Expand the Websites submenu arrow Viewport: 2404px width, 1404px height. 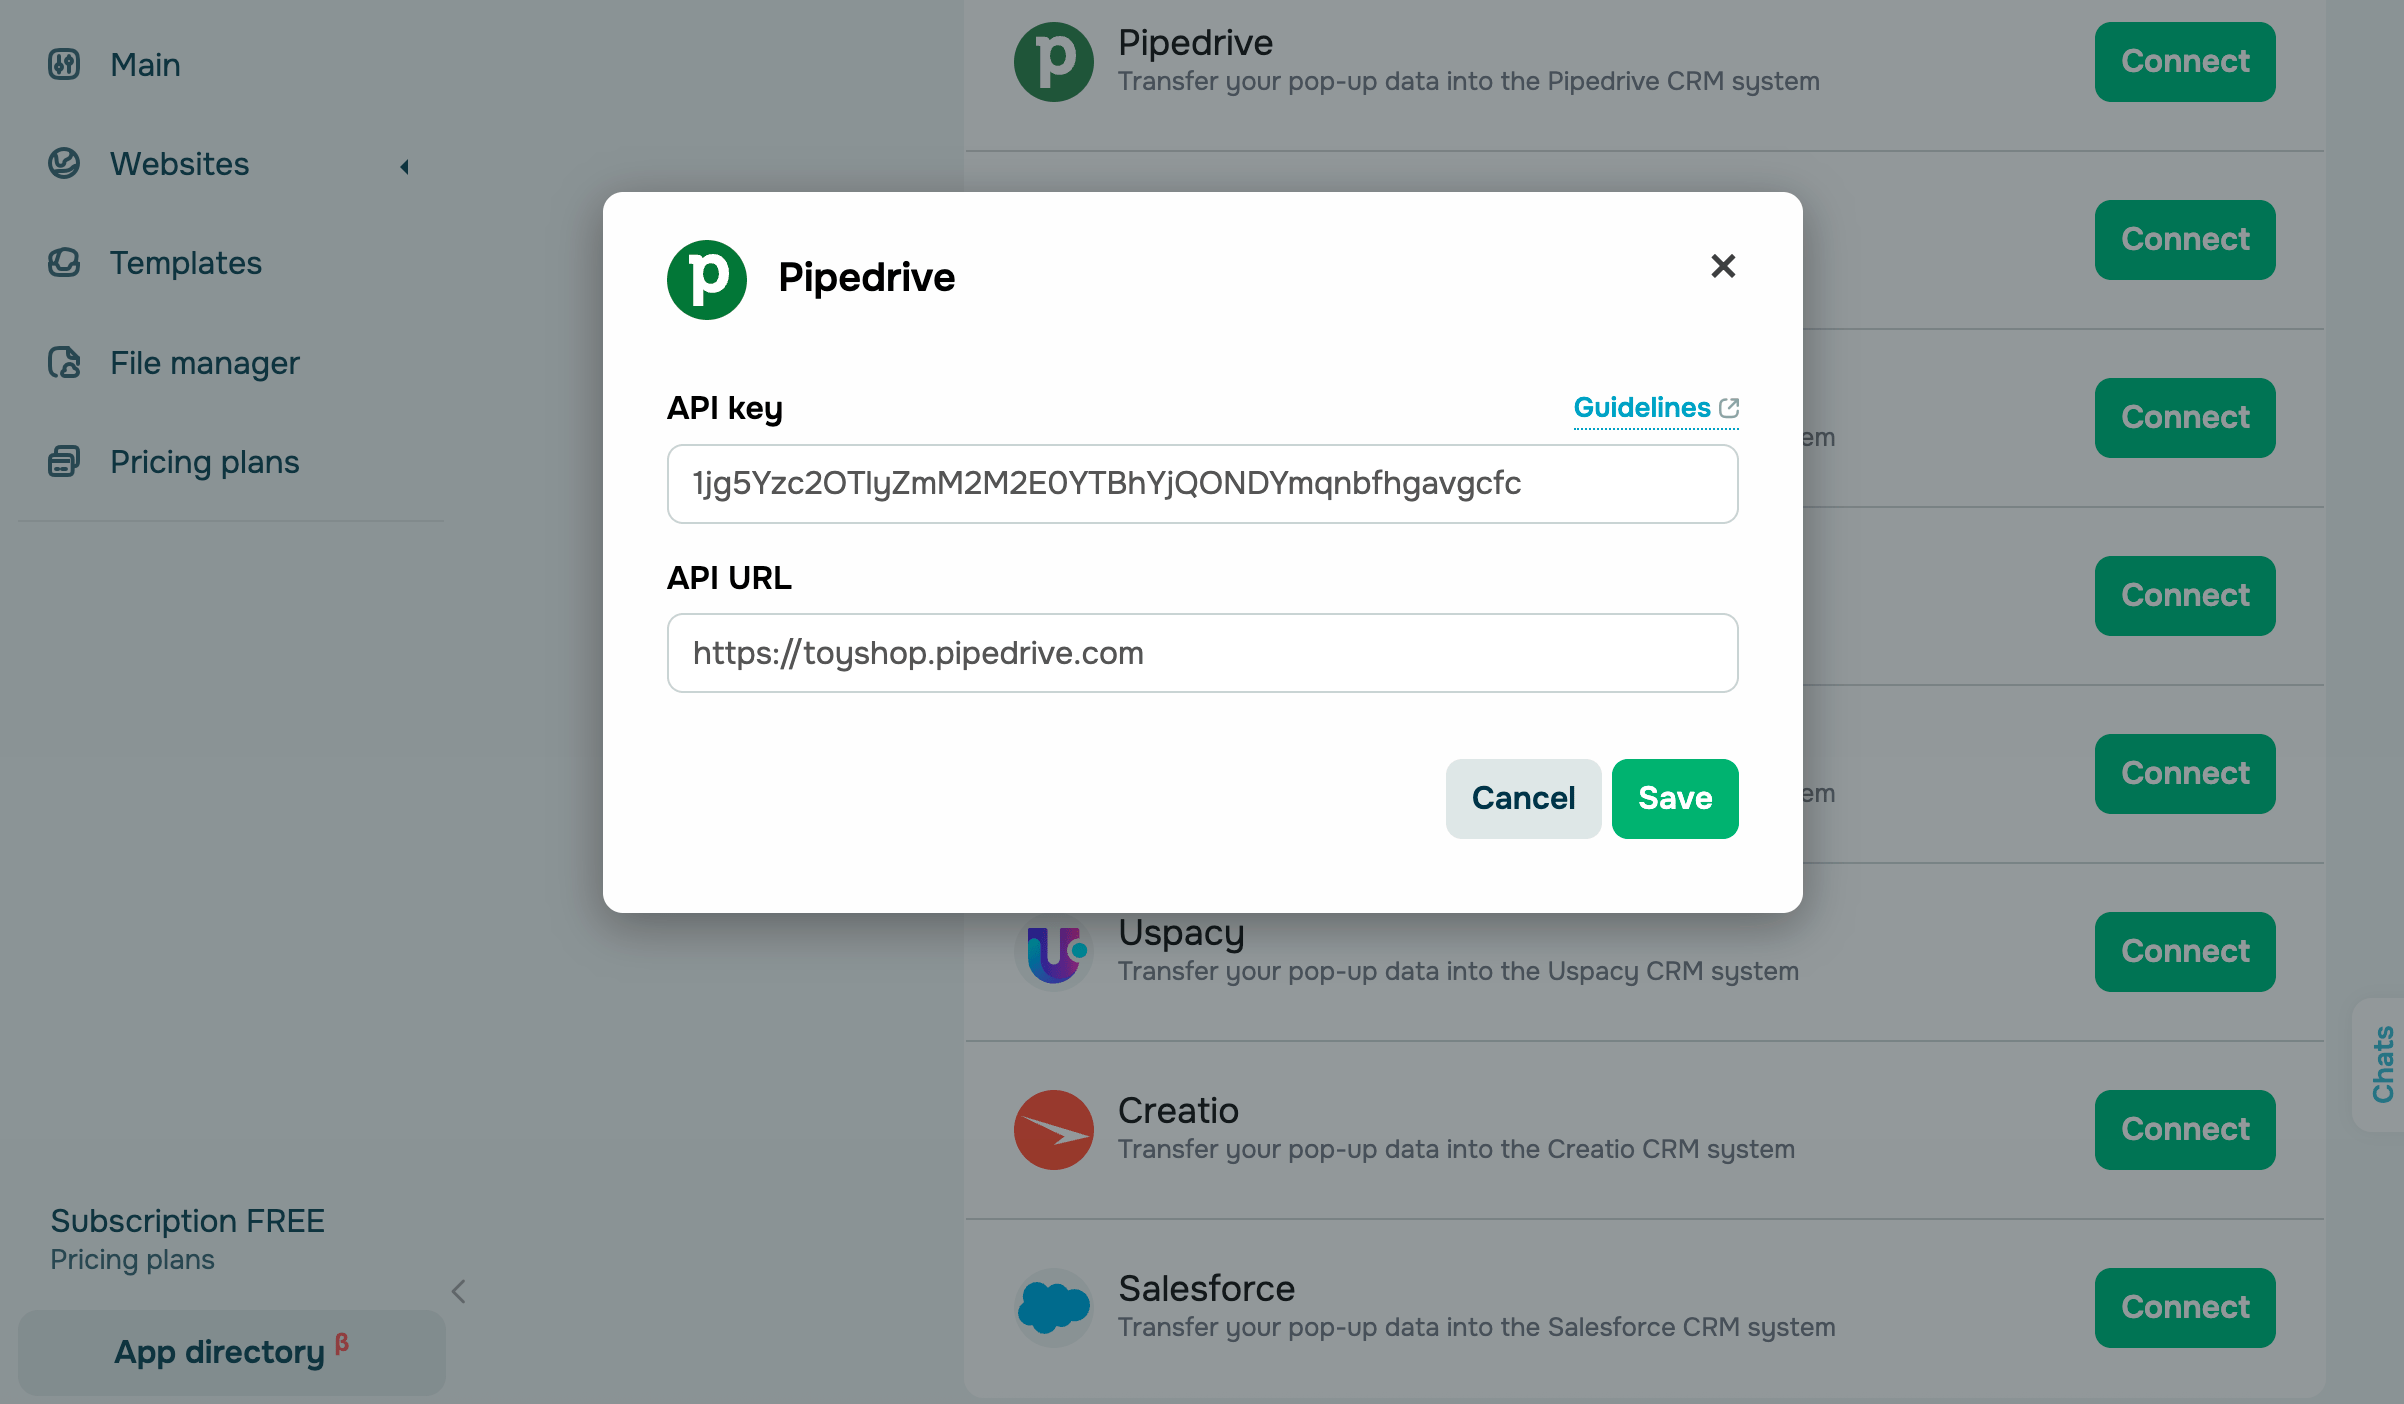point(404,166)
